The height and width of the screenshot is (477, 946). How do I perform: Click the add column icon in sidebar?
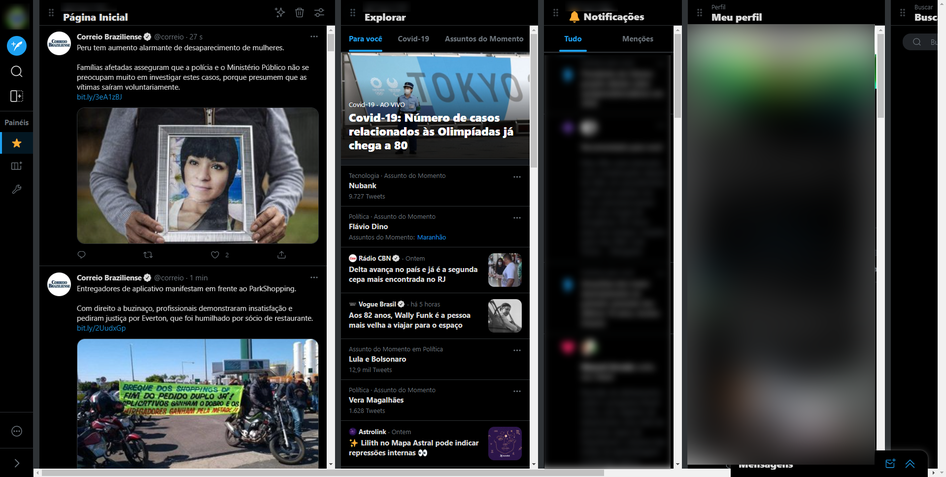click(x=17, y=96)
